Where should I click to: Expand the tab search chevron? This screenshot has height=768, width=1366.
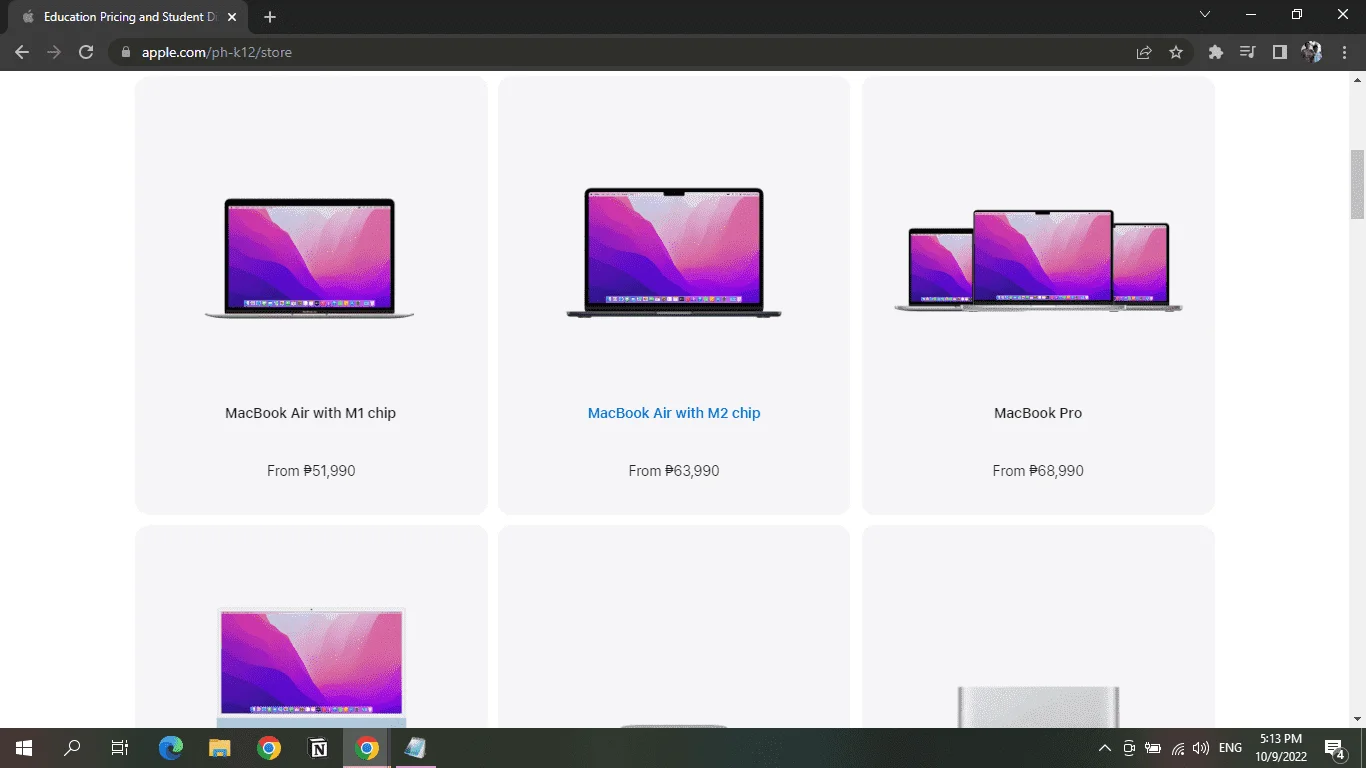click(1205, 15)
